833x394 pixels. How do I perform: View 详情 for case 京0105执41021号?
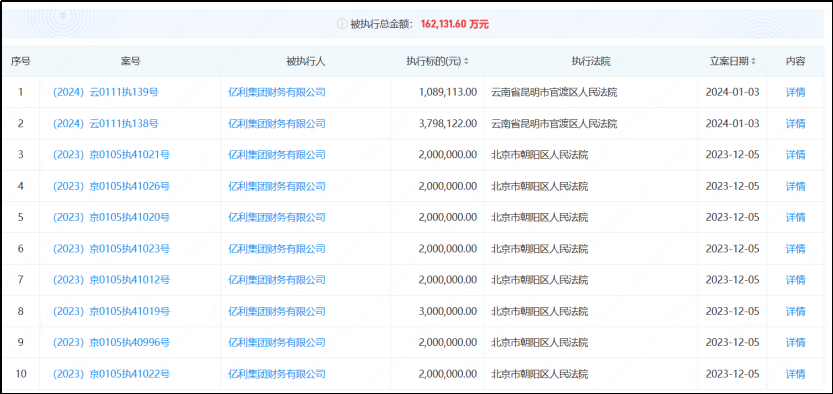coord(795,155)
